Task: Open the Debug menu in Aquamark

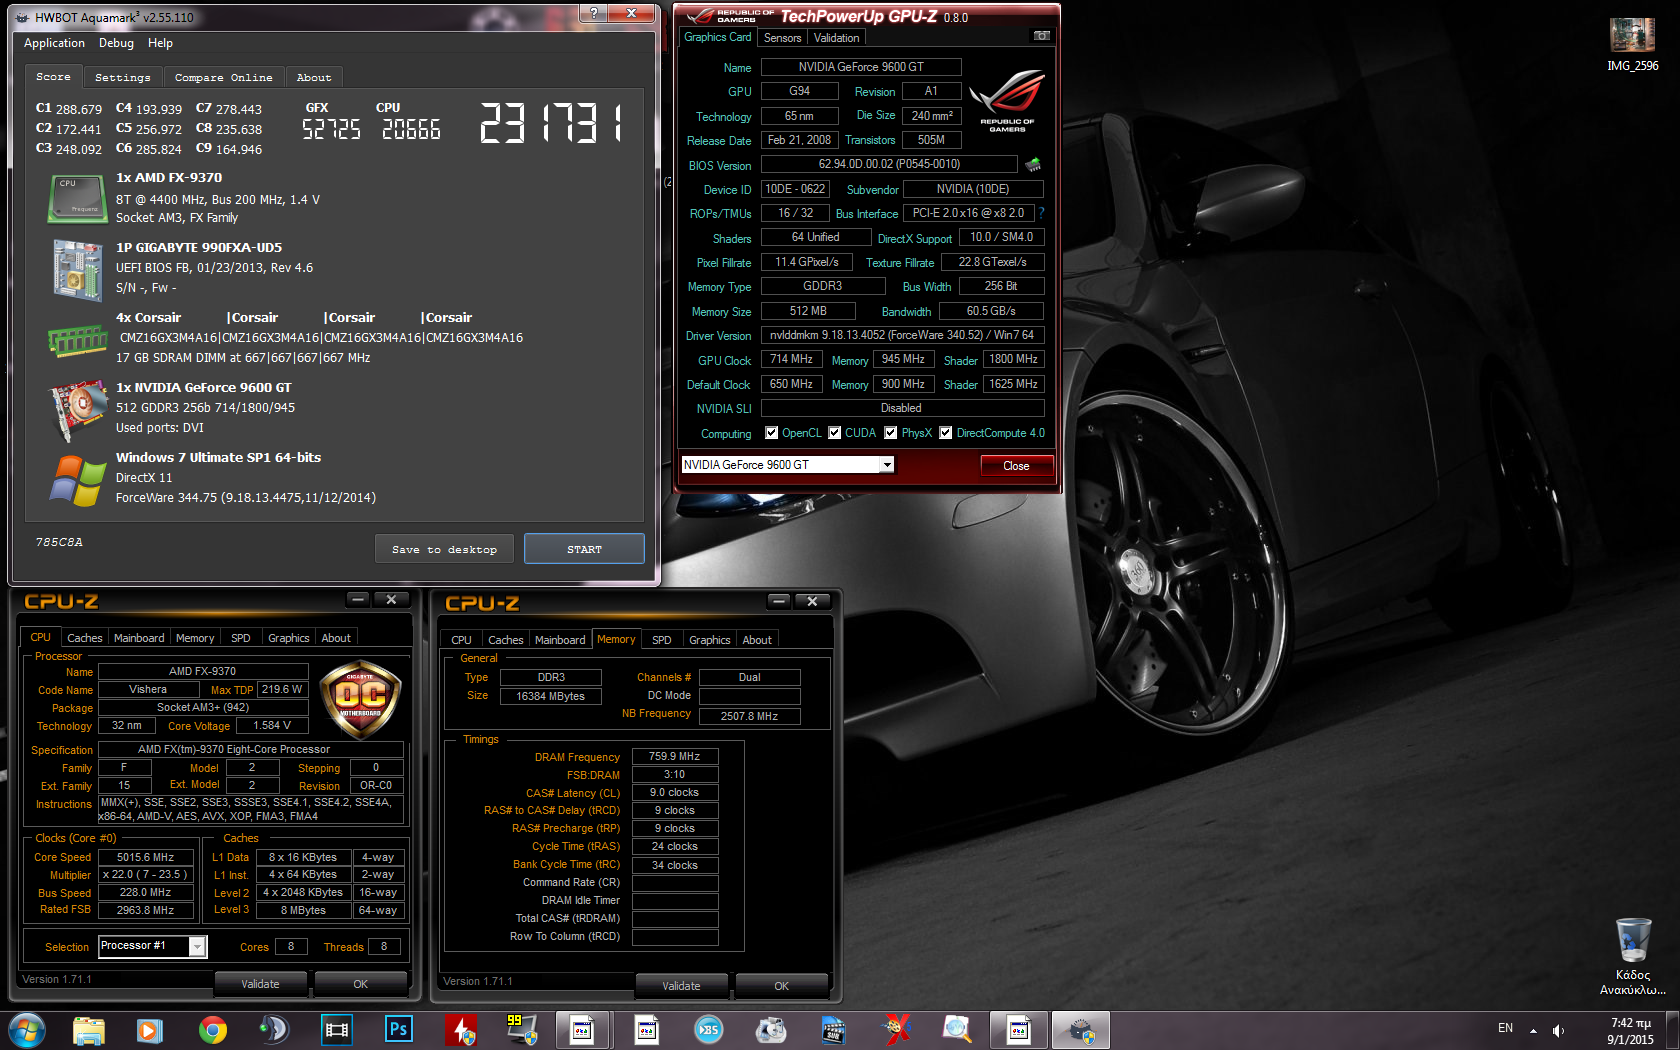Action: [x=116, y=43]
